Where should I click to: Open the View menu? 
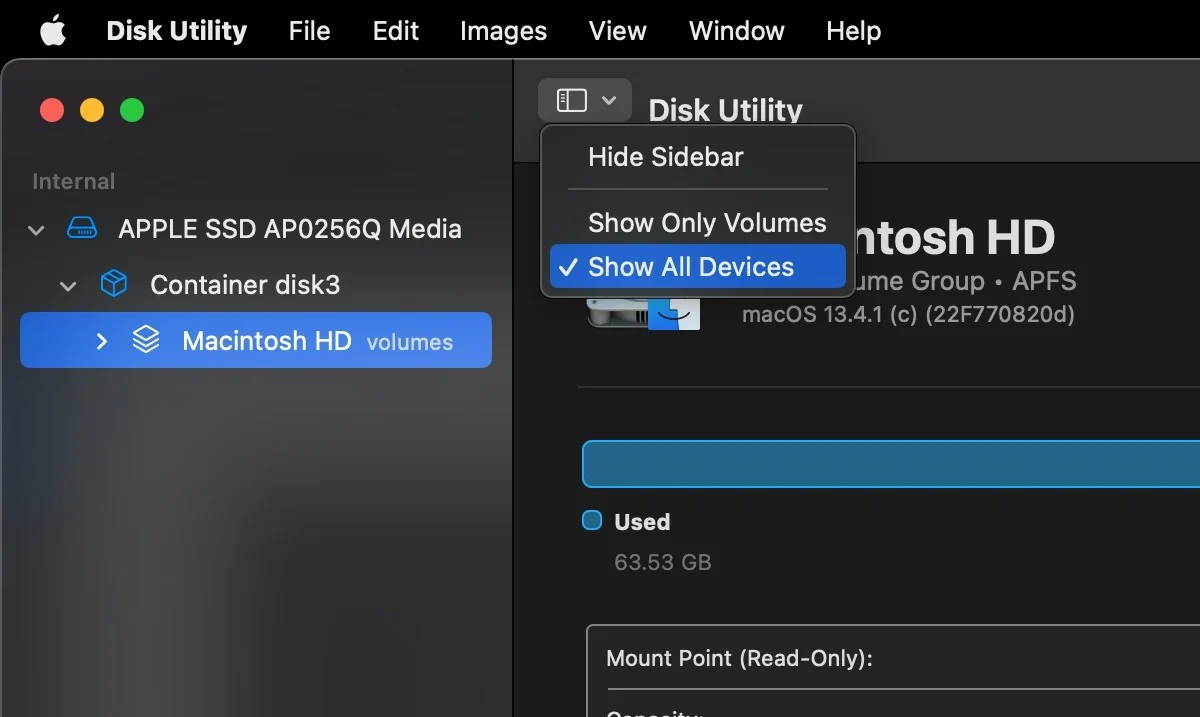617,31
